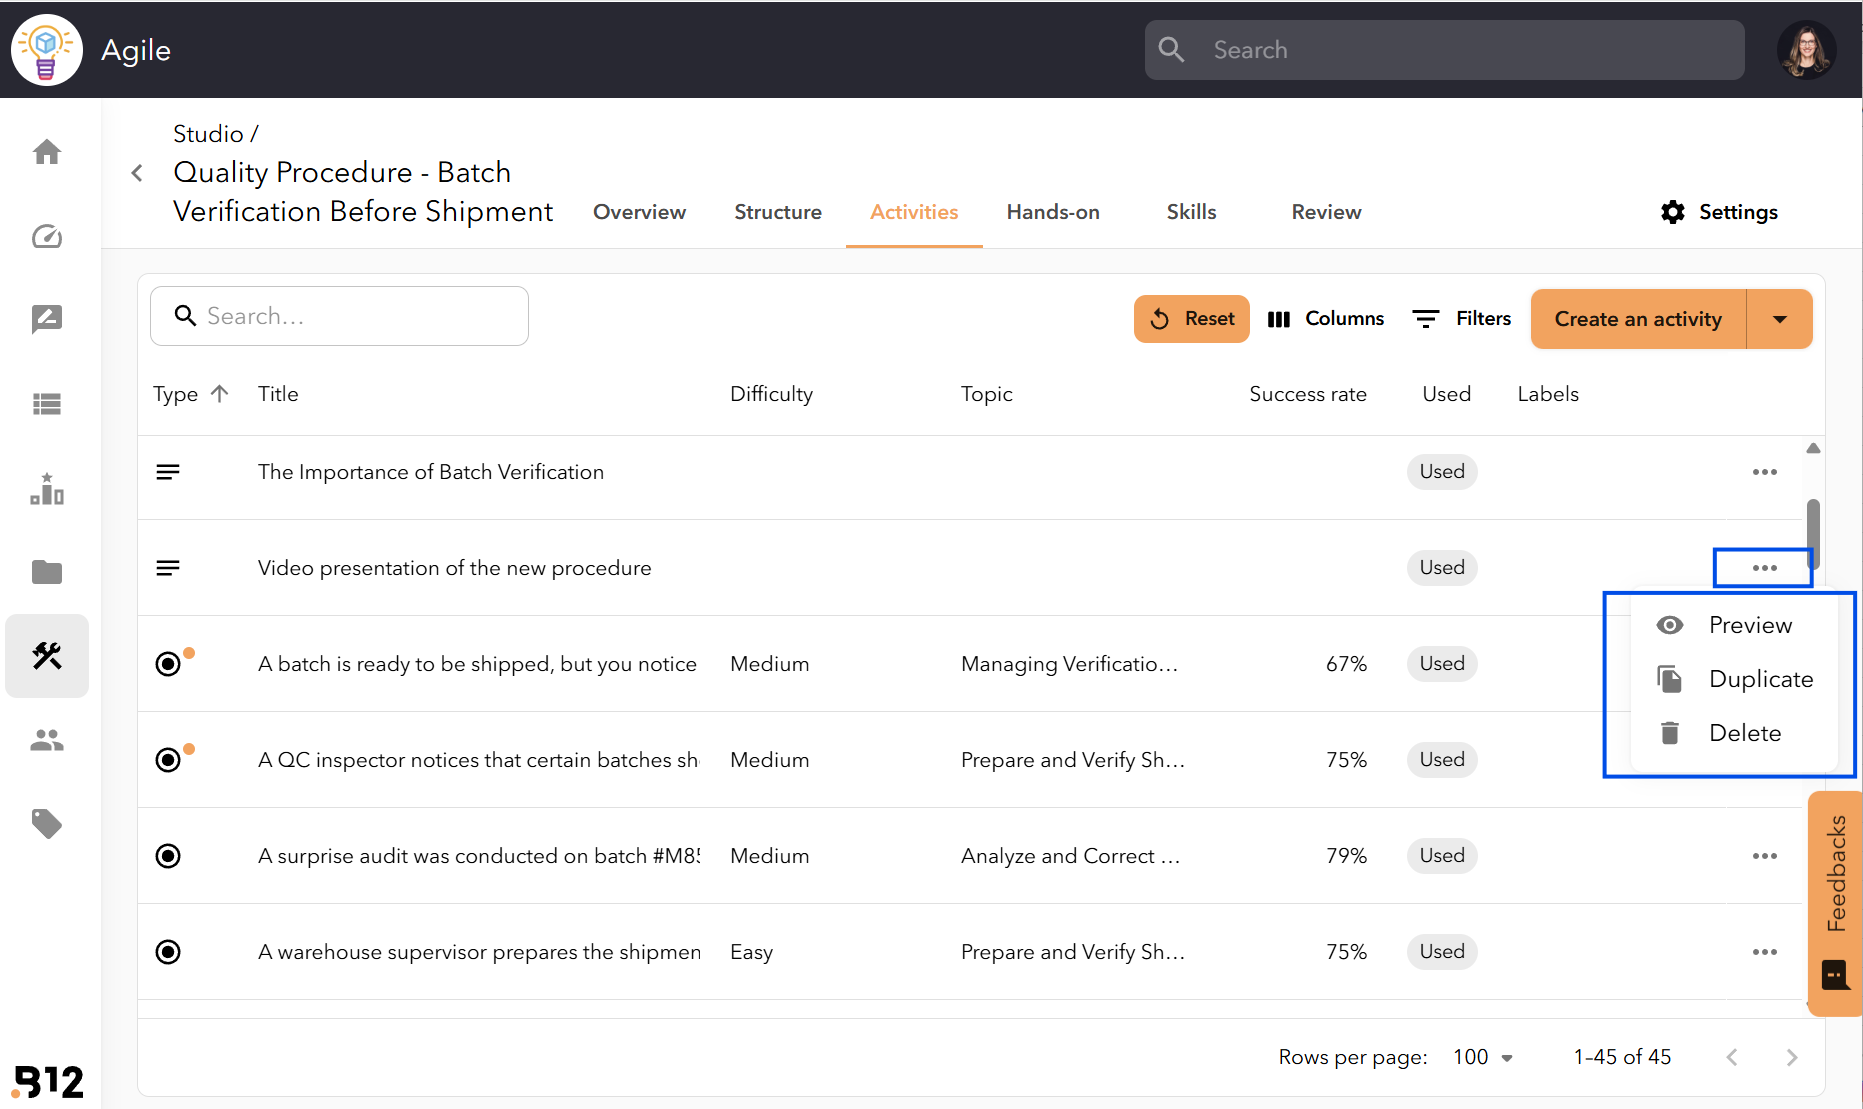Click the back chevron beside course title
The width and height of the screenshot is (1863, 1109).
pyautogui.click(x=137, y=173)
